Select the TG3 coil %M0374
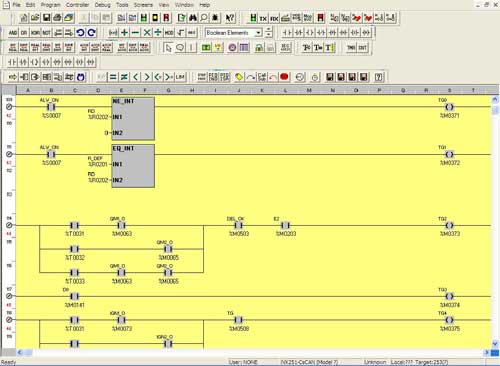The width and height of the screenshot is (500, 366). pyautogui.click(x=449, y=296)
